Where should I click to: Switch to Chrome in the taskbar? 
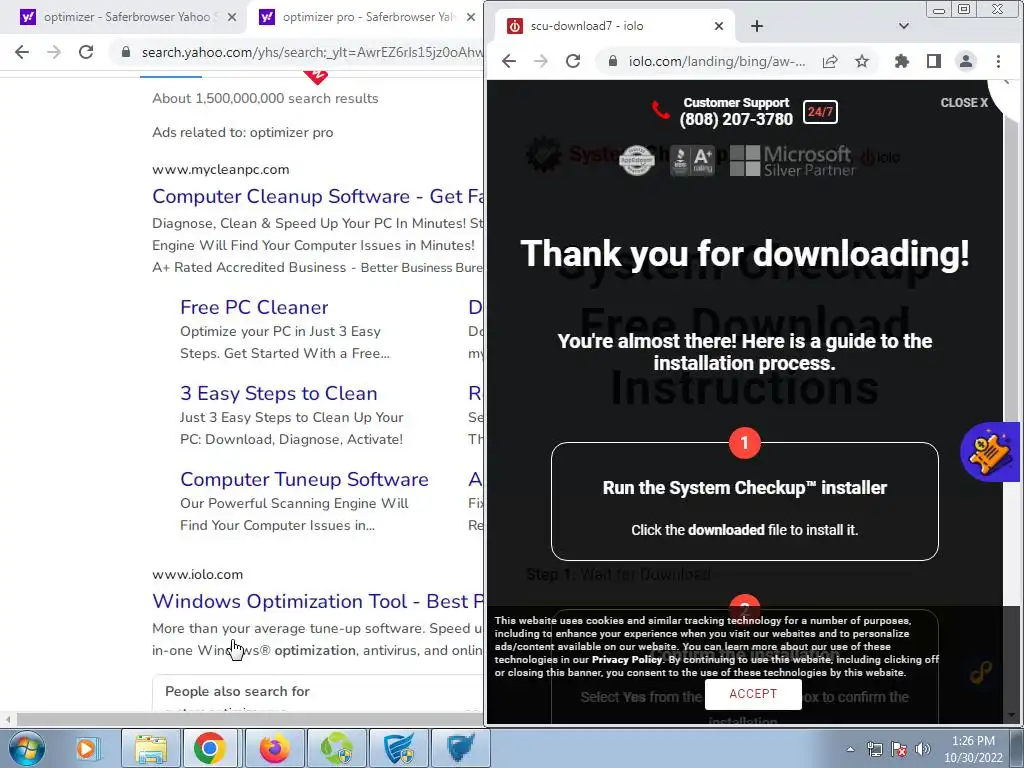[x=210, y=748]
